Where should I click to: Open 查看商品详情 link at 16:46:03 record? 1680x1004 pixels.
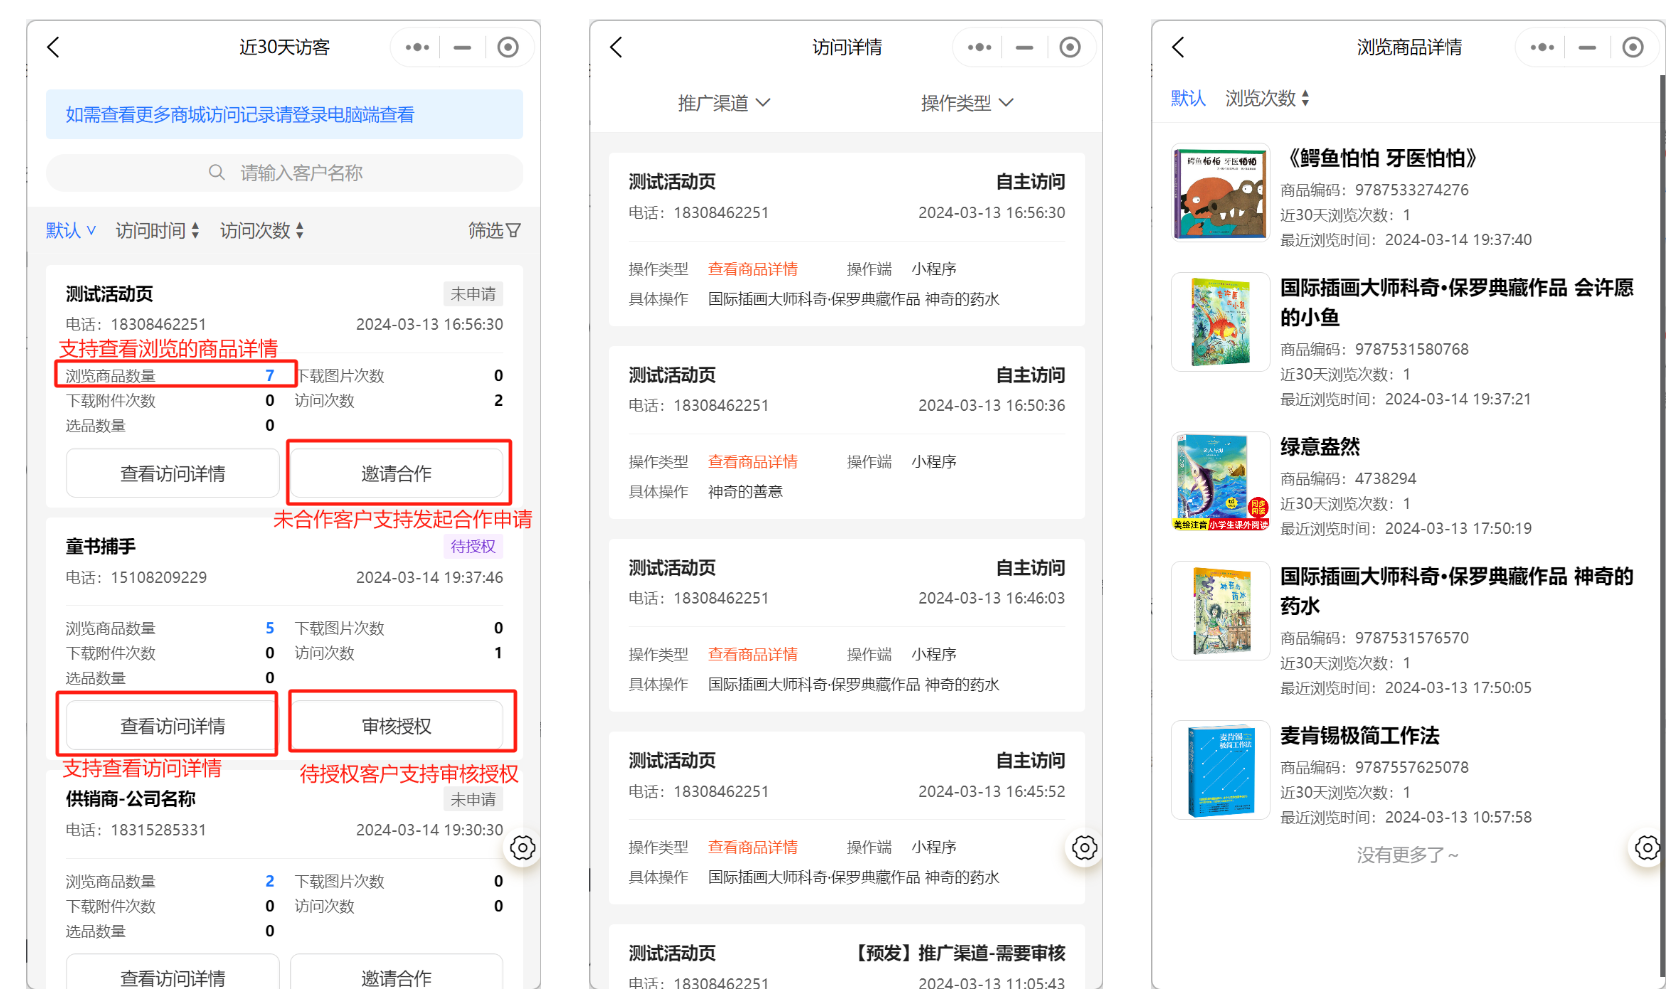click(753, 654)
